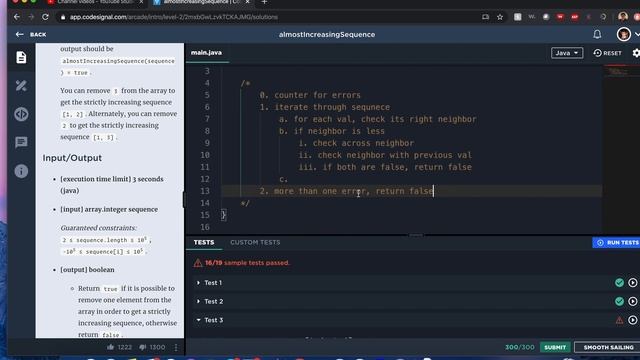The image size is (640, 360).
Task: Click the failed tests warning triangle icon
Action: 198,263
